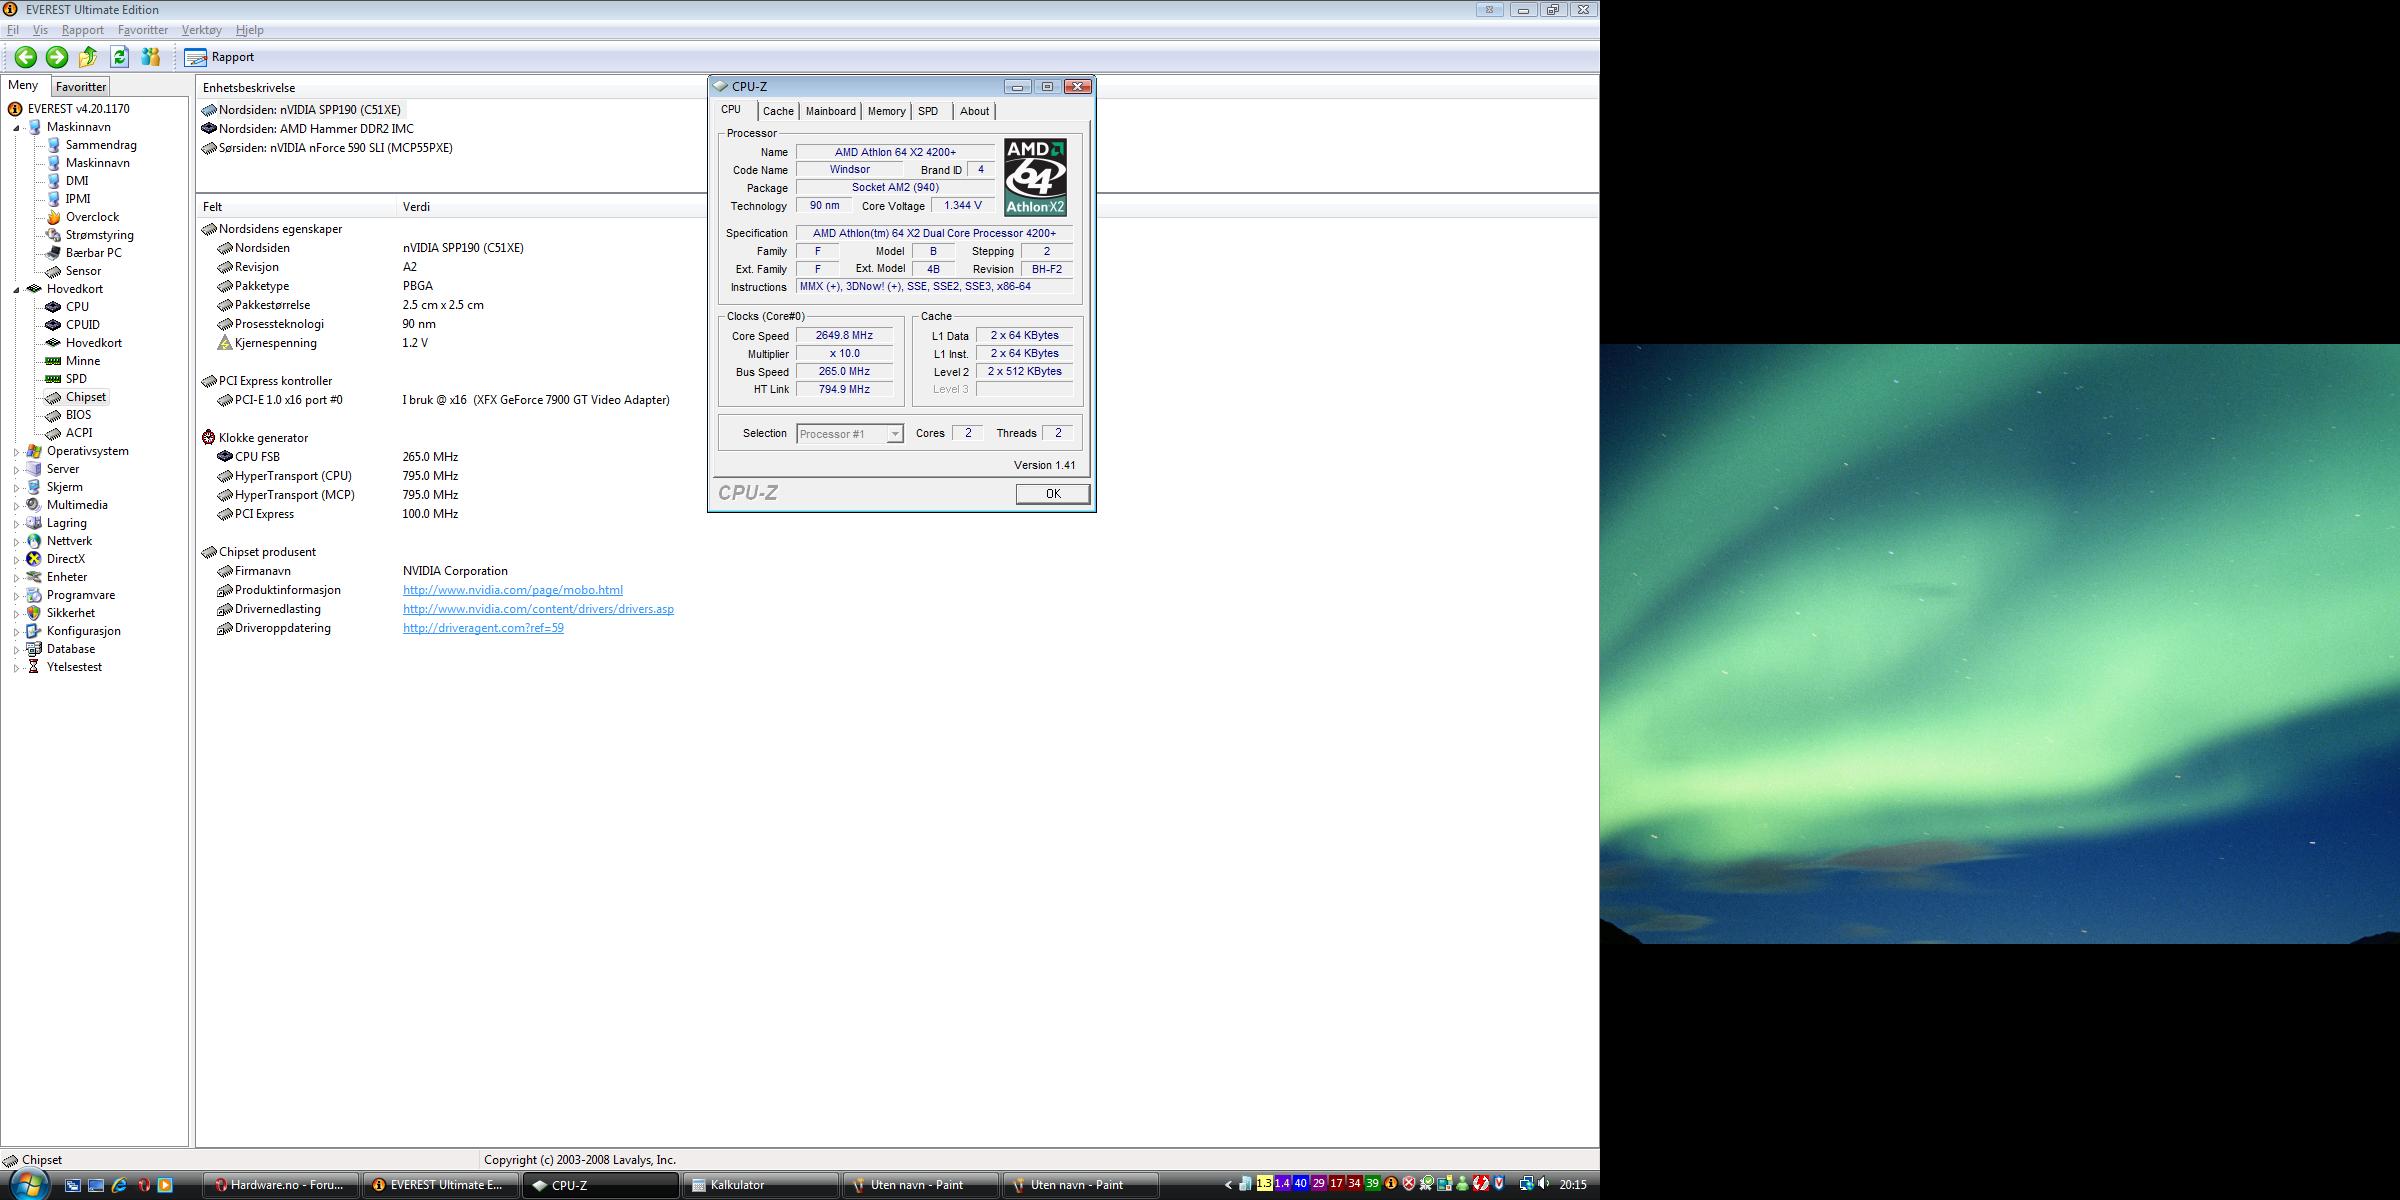This screenshot has height=1200, width=2400.
Task: Open the Processor #1 selection dropdown
Action: [850, 434]
